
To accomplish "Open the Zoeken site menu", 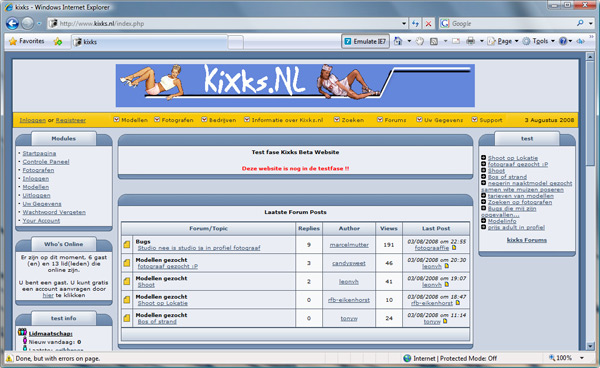I will click(349, 120).
